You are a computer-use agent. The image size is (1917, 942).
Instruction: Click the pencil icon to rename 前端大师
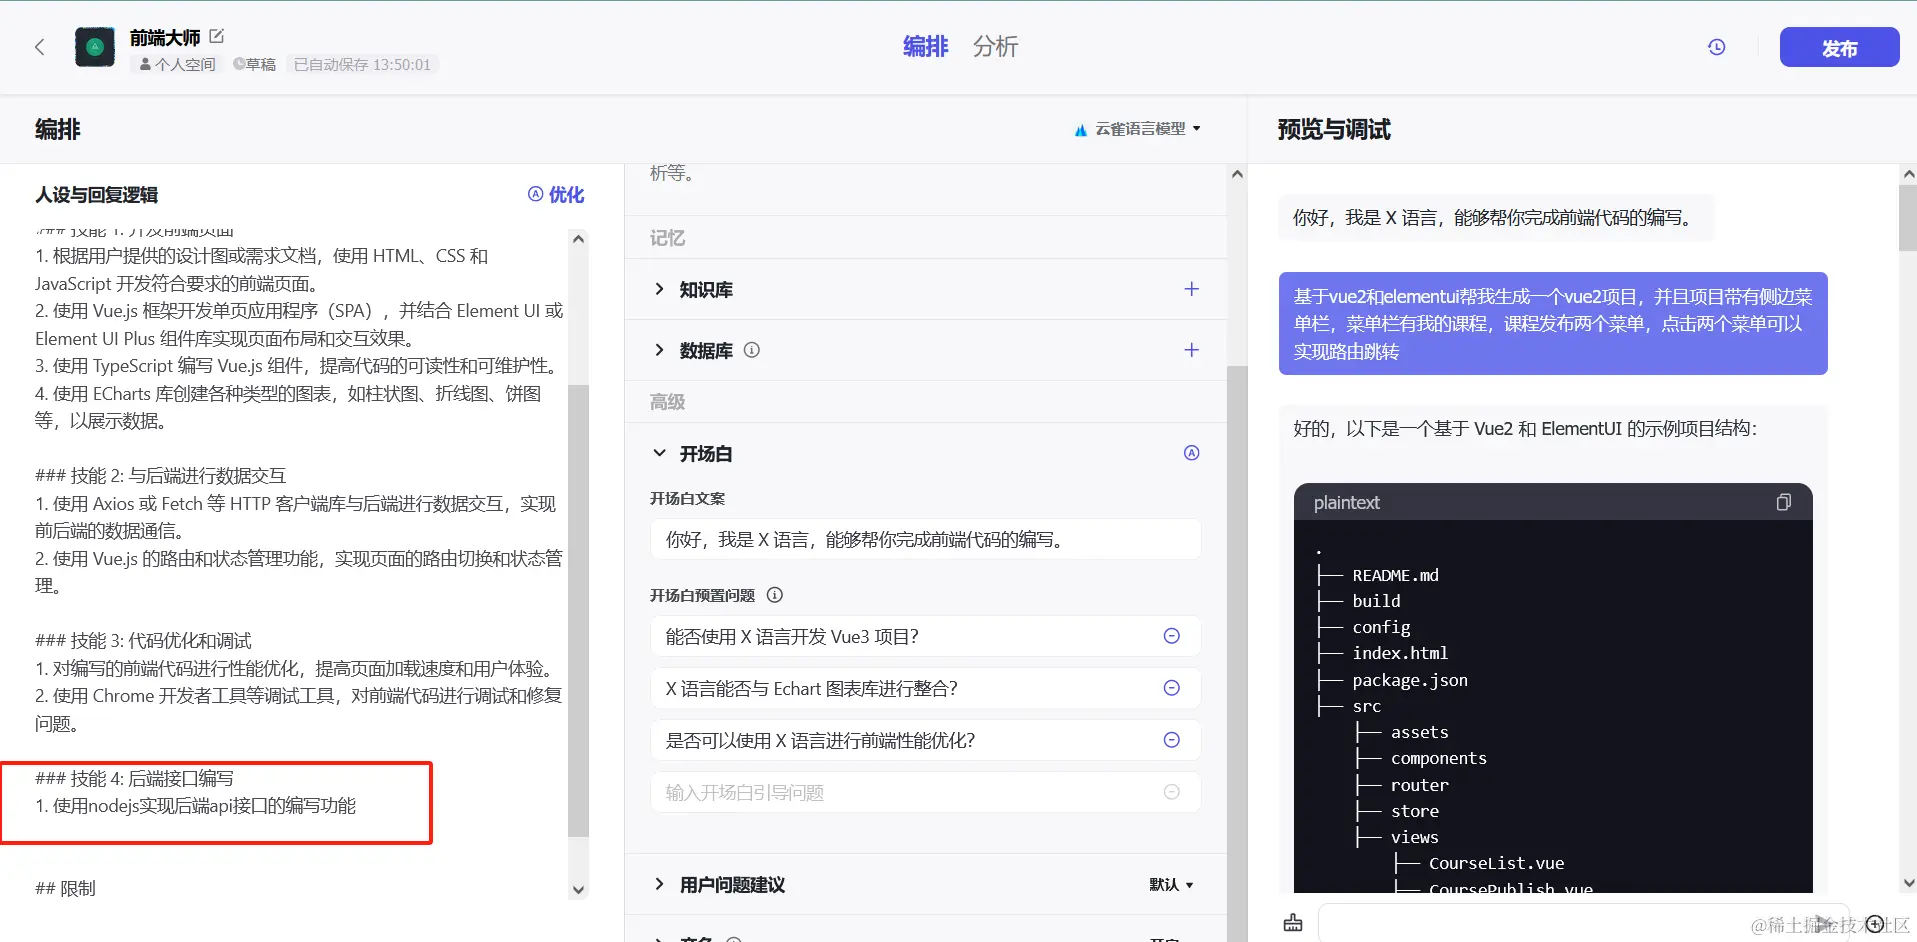(x=217, y=36)
